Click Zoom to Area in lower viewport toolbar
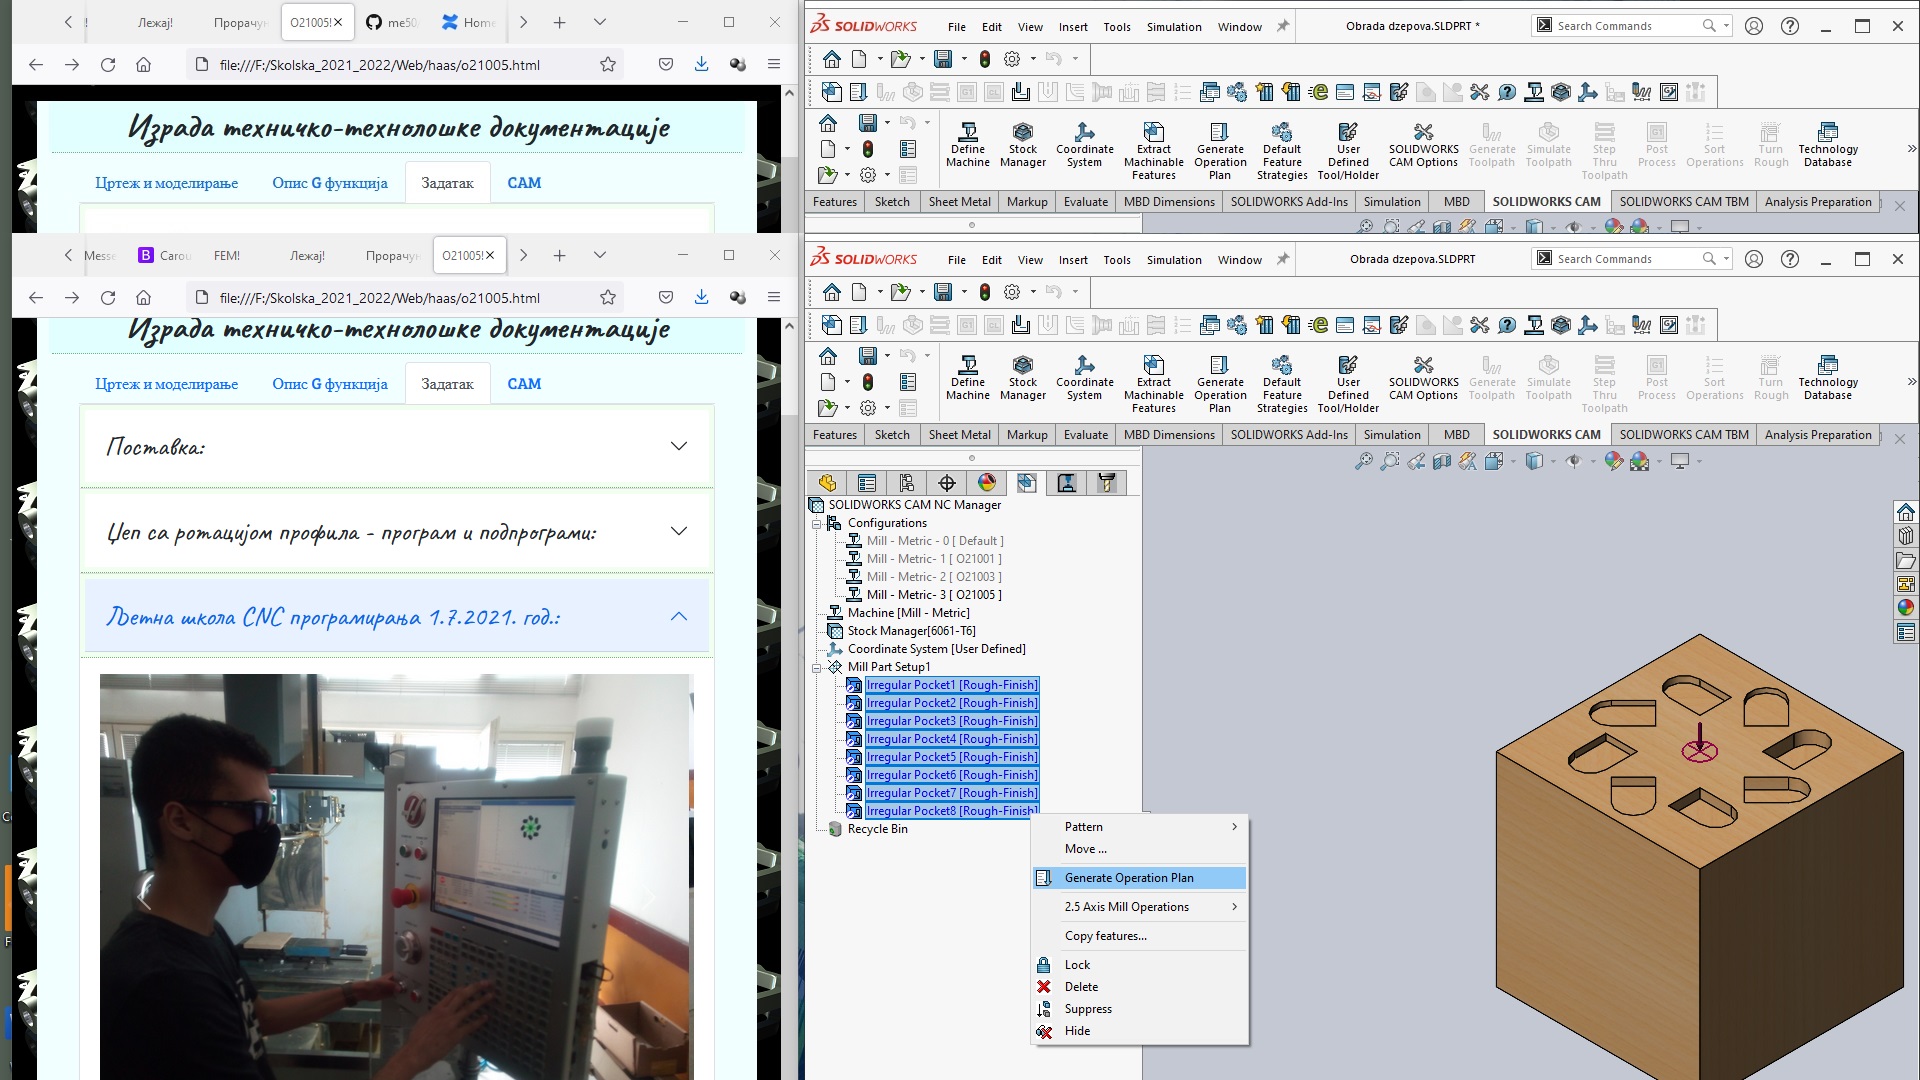Viewport: 1920px width, 1080px height. tap(1389, 461)
